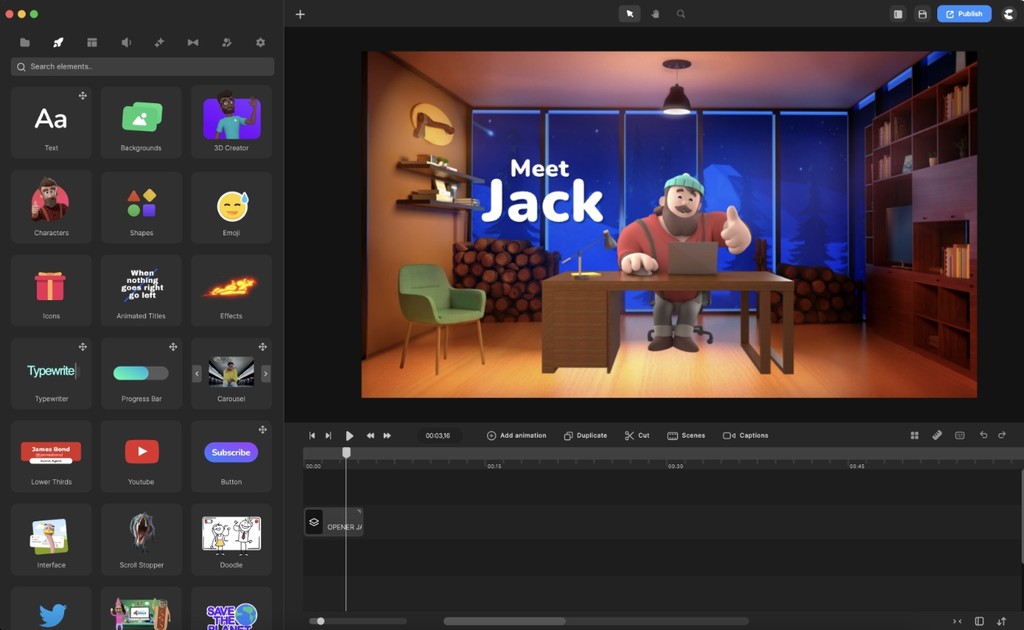This screenshot has height=630, width=1024.
Task: Activate the pointer selection tool
Action: (x=629, y=14)
